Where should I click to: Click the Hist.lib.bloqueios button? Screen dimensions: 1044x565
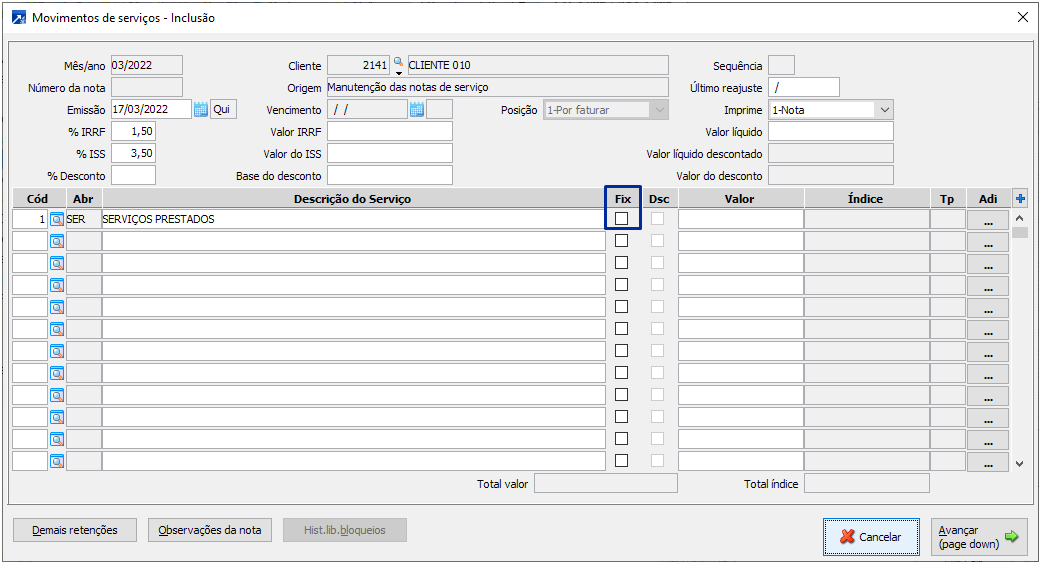(344, 530)
